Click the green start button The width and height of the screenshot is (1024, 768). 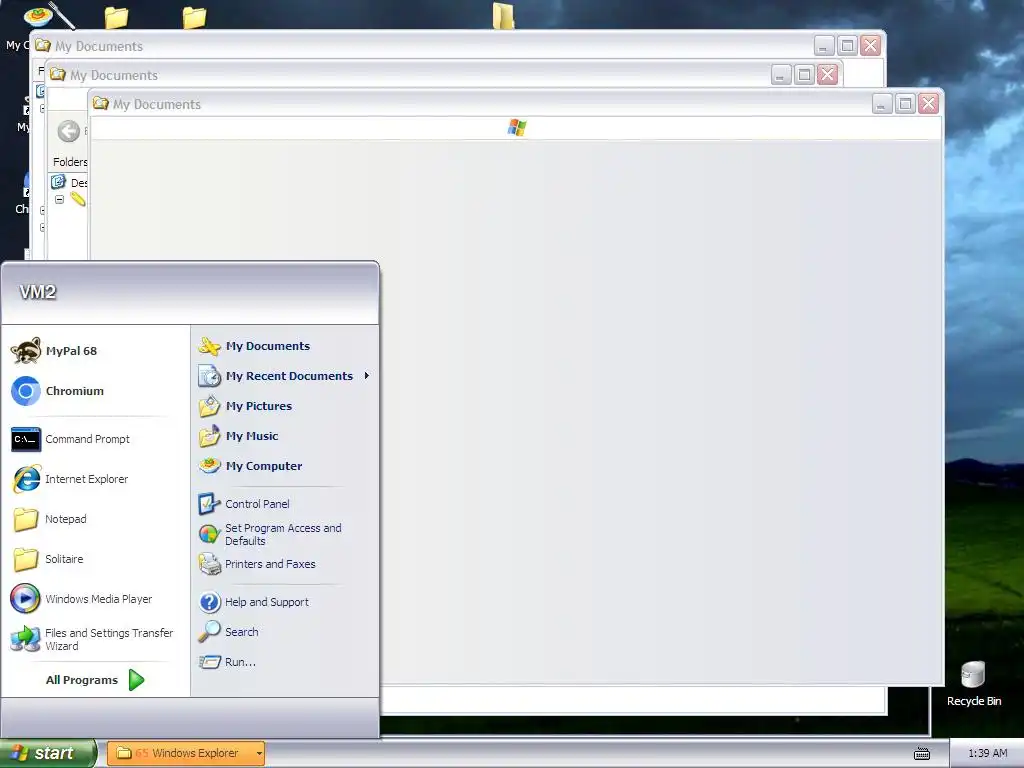47,753
